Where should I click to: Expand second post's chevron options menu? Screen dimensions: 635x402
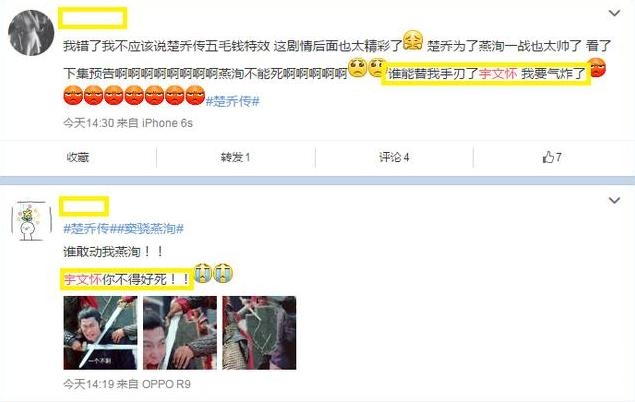point(614,200)
